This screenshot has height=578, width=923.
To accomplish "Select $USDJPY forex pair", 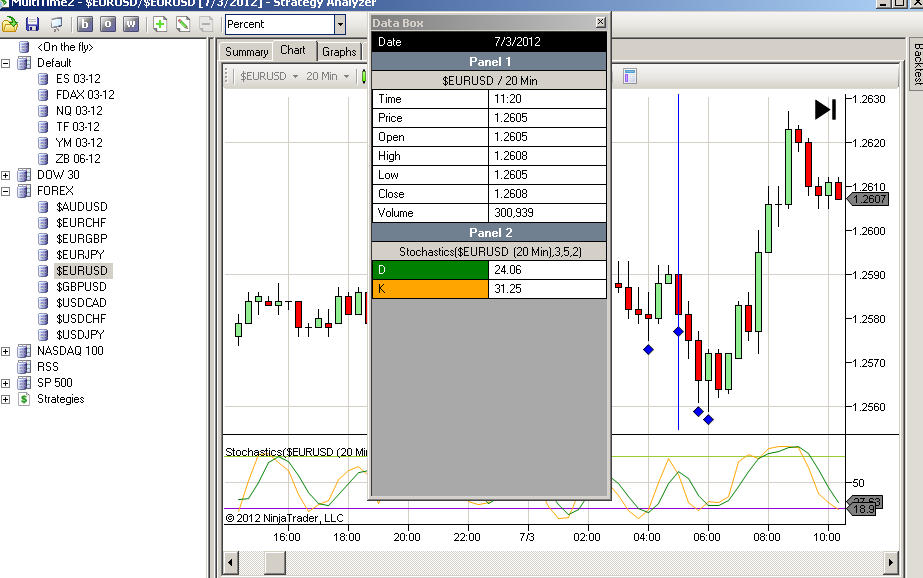I will pyautogui.click(x=81, y=334).
